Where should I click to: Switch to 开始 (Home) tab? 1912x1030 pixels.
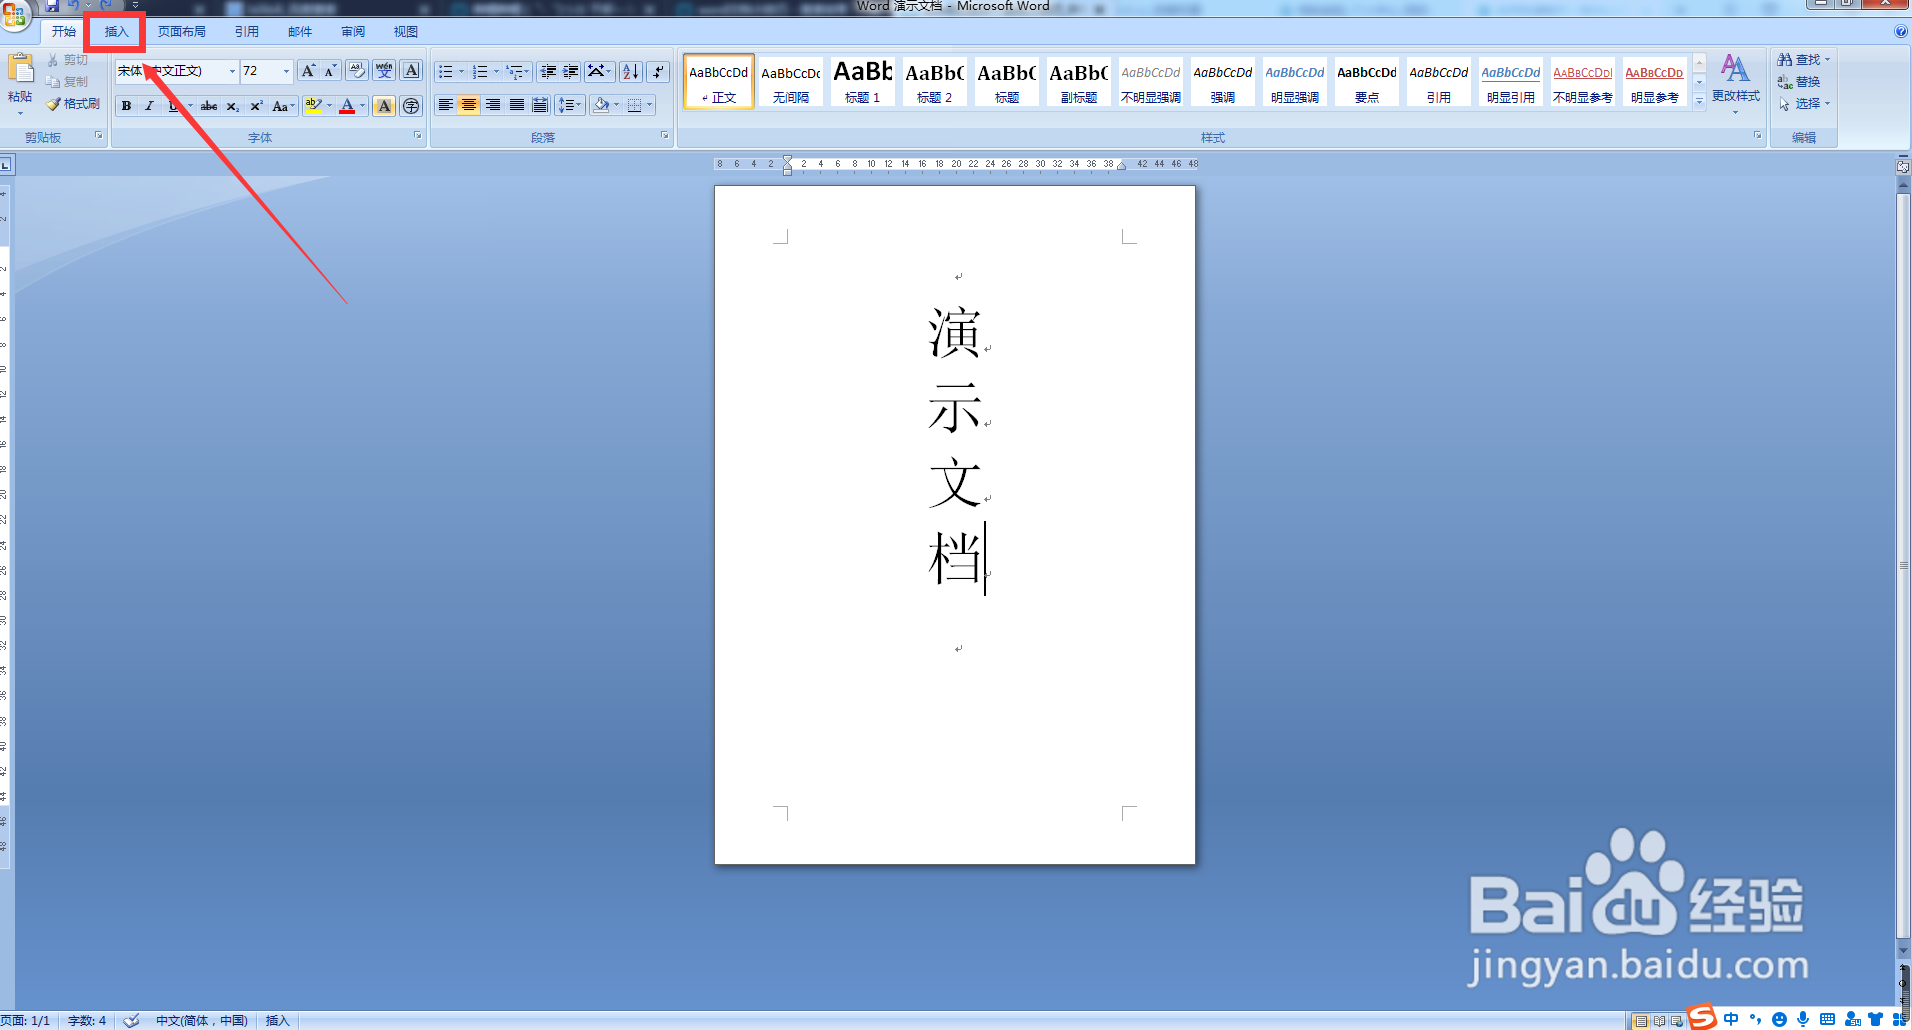[64, 32]
